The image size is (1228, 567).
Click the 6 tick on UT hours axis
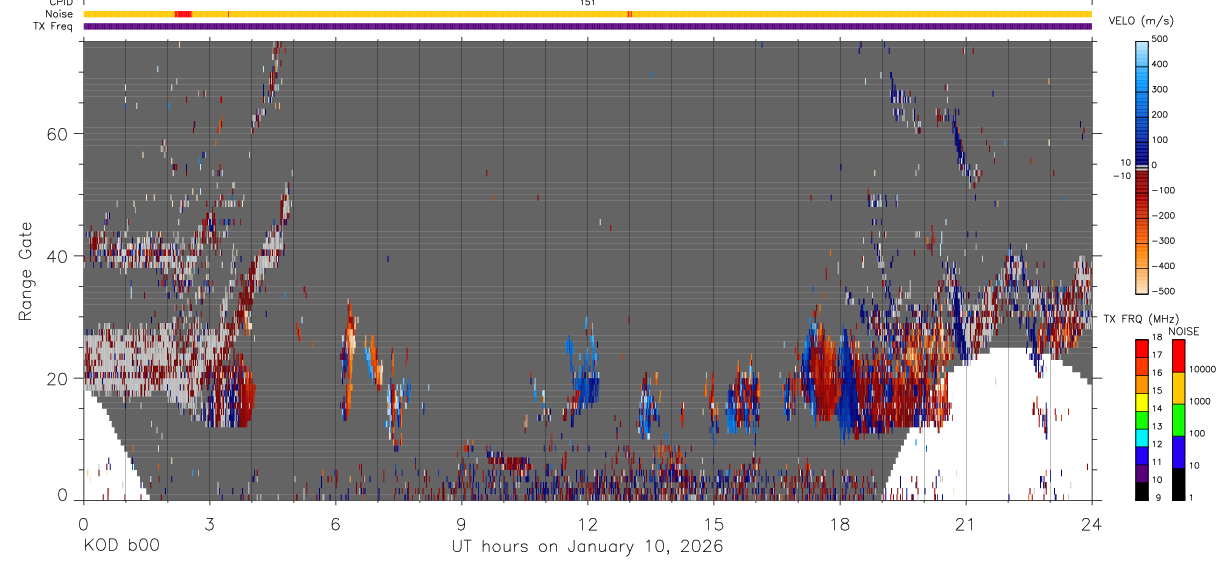(335, 523)
